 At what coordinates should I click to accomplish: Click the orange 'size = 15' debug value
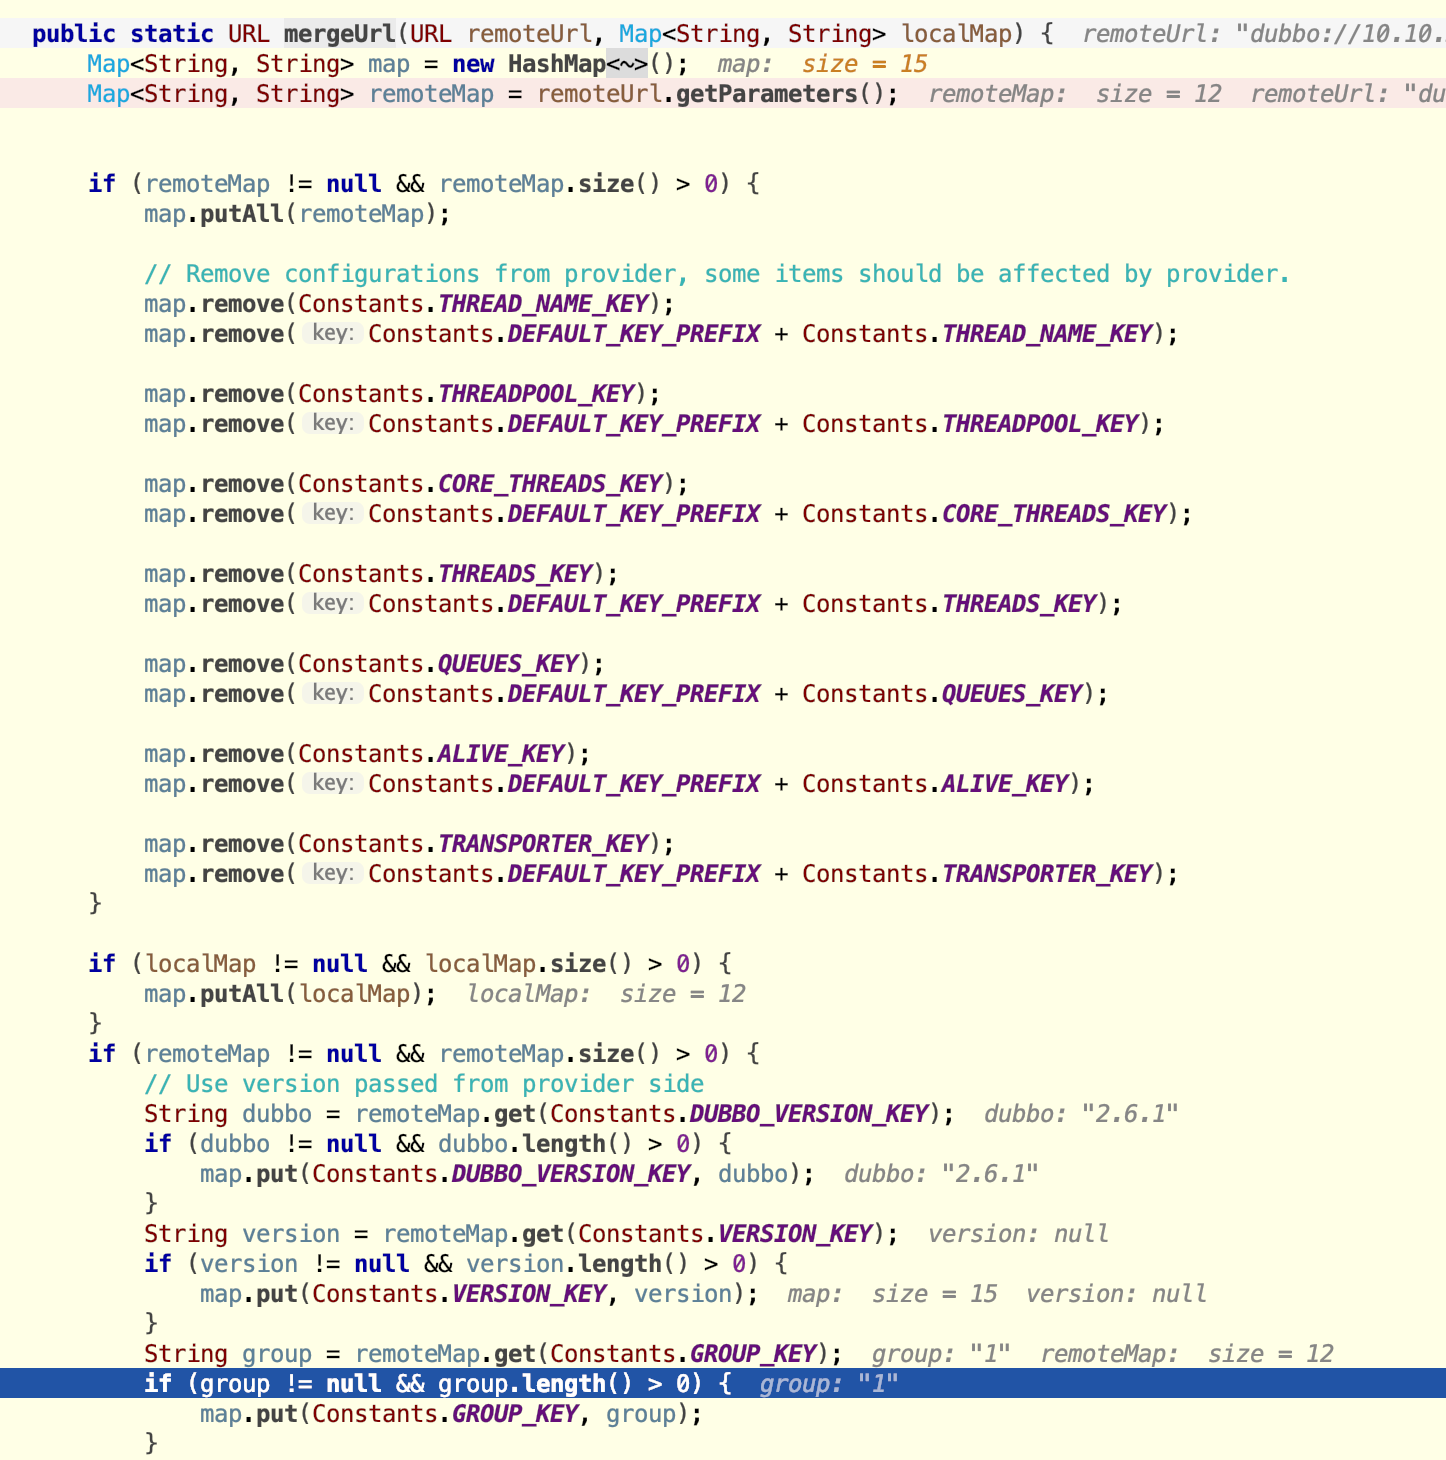tap(864, 64)
